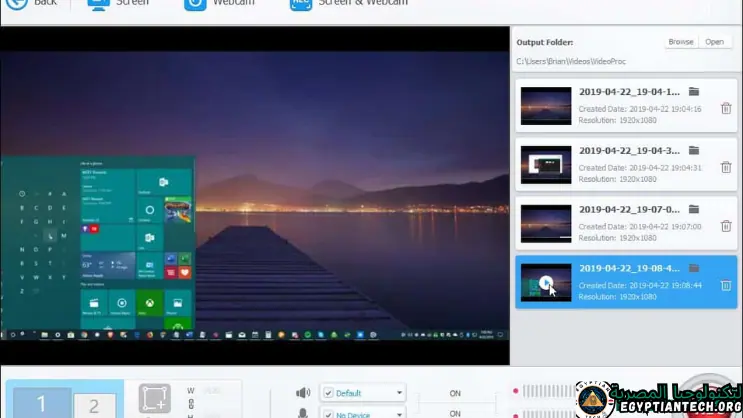
Task: Click the preview area showing the desktop
Action: (x=255, y=195)
